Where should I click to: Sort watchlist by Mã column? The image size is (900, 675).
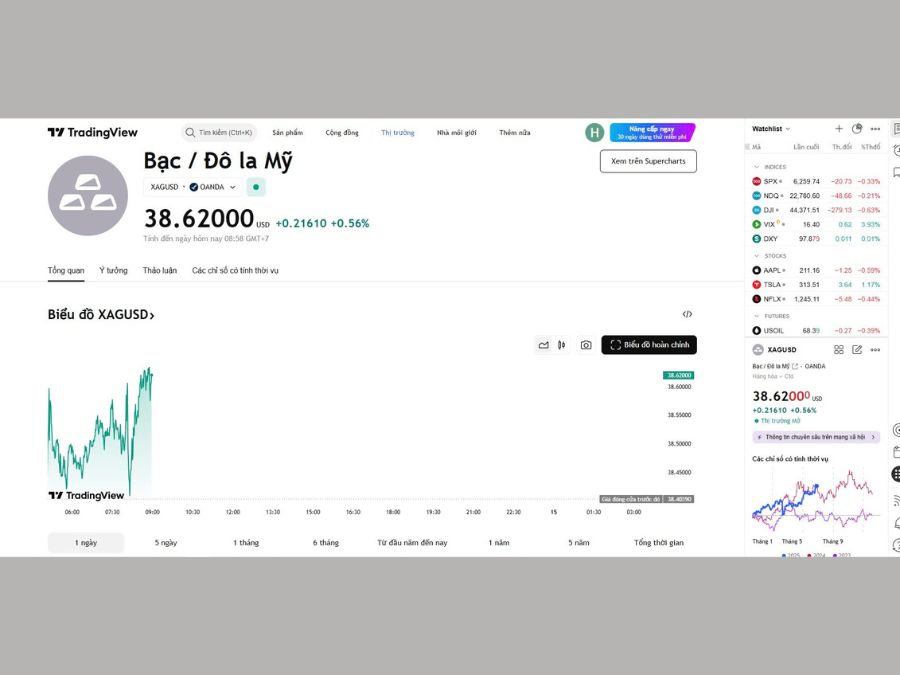pos(757,147)
